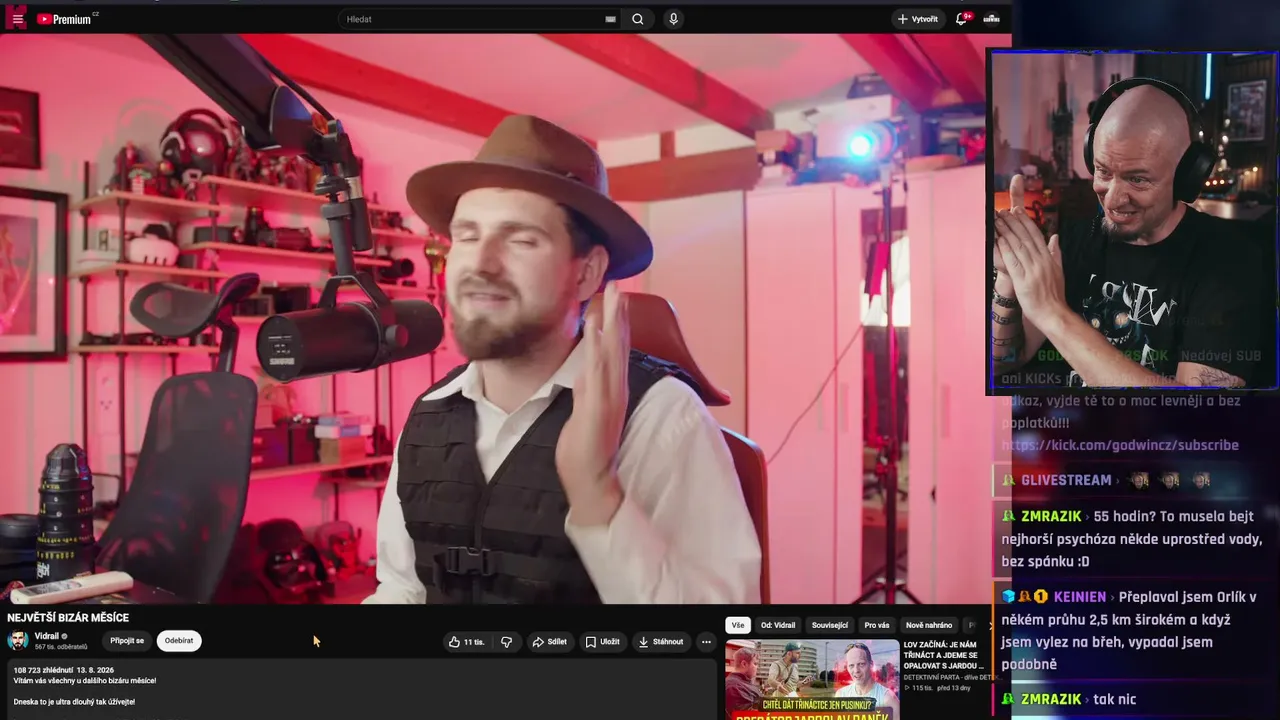Open the notifications bell
This screenshot has width=1280, height=720.
963,19
